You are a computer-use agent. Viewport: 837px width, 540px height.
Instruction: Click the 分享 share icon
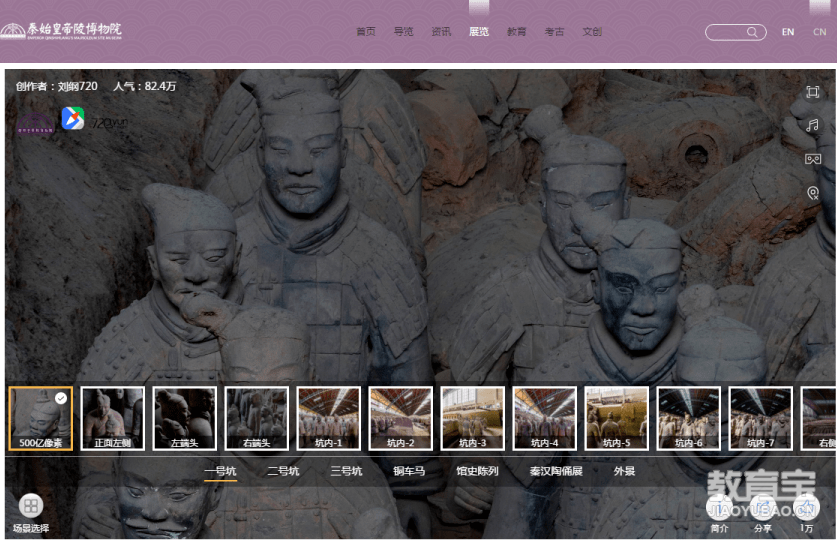(763, 507)
